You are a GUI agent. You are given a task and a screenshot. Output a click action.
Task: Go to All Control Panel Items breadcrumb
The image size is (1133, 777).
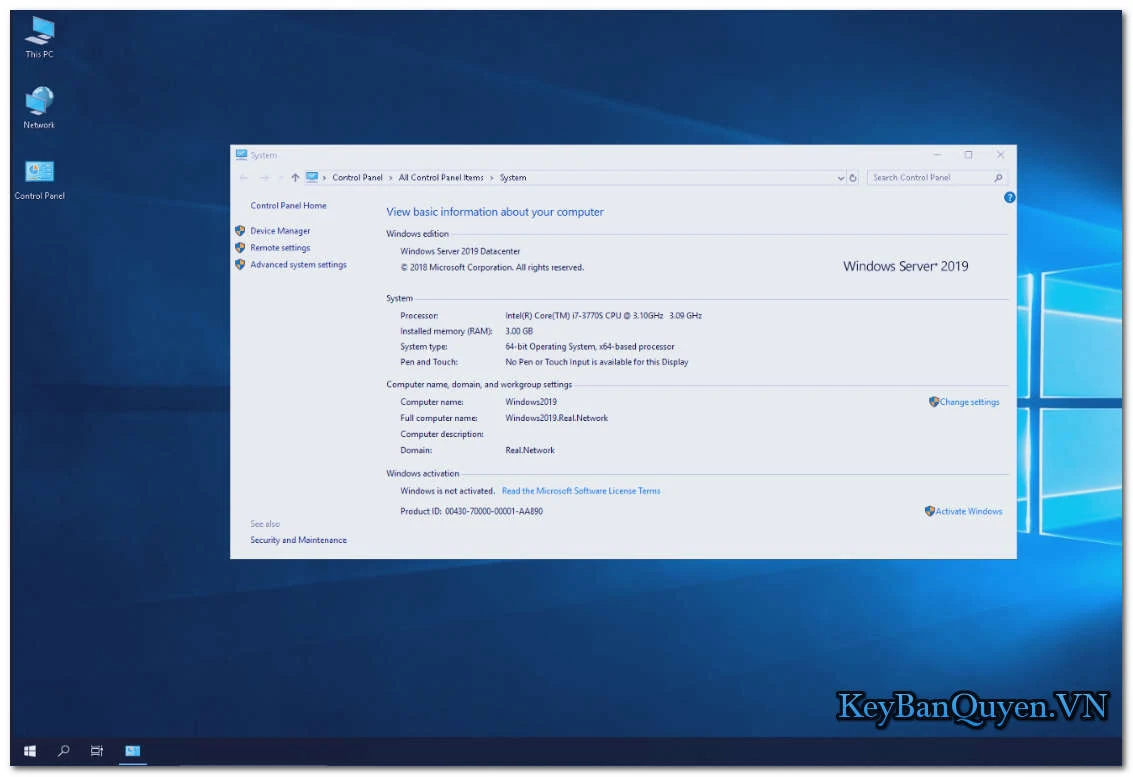pyautogui.click(x=441, y=178)
